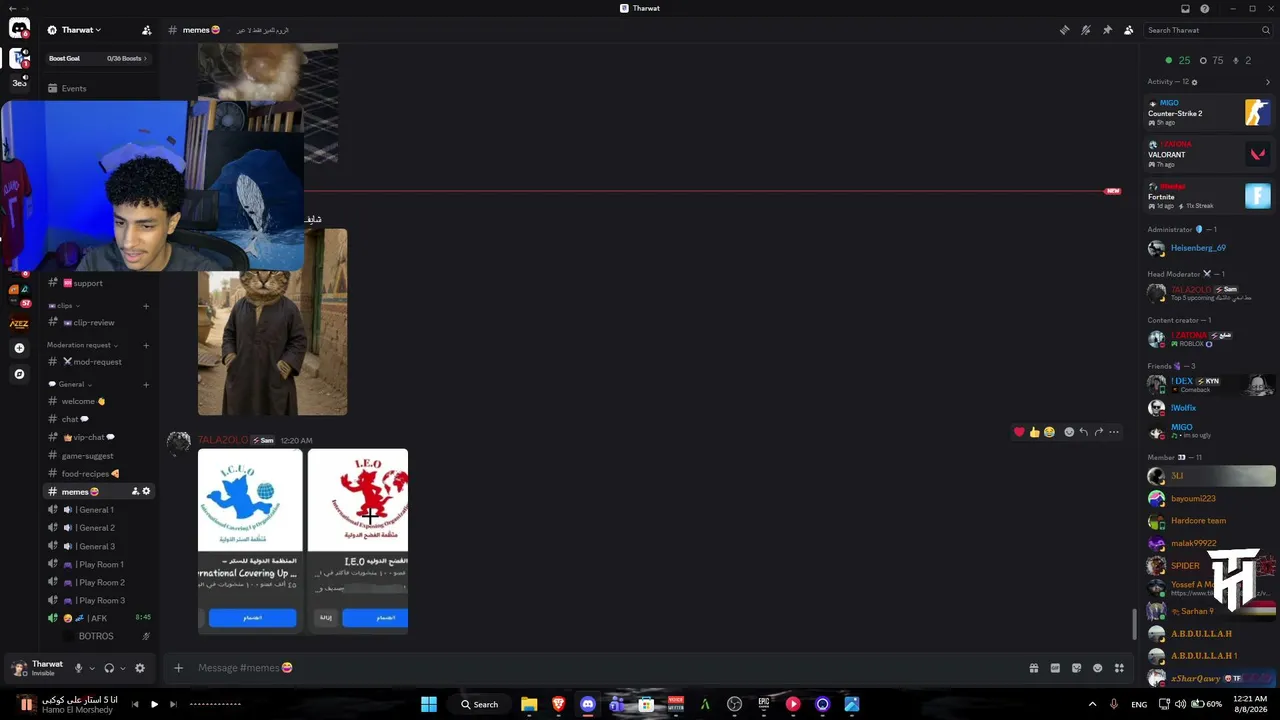Open bayoumi223 member profile
The image size is (1280, 720).
pos(1210,498)
